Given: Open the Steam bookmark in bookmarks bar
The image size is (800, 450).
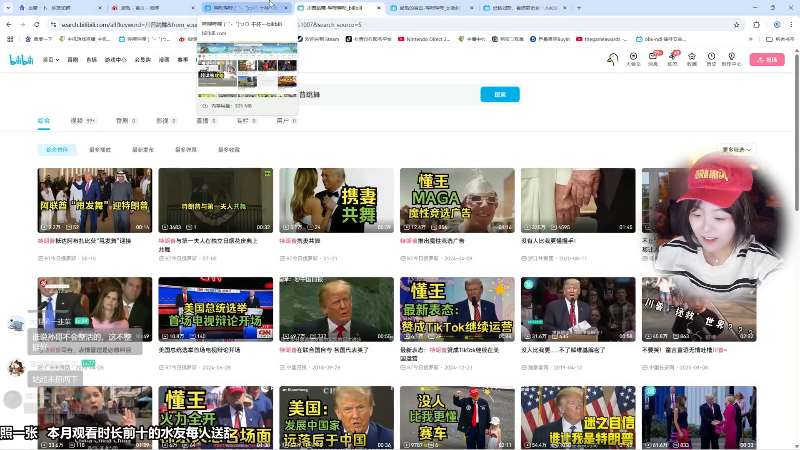Looking at the screenshot, I should (x=318, y=39).
